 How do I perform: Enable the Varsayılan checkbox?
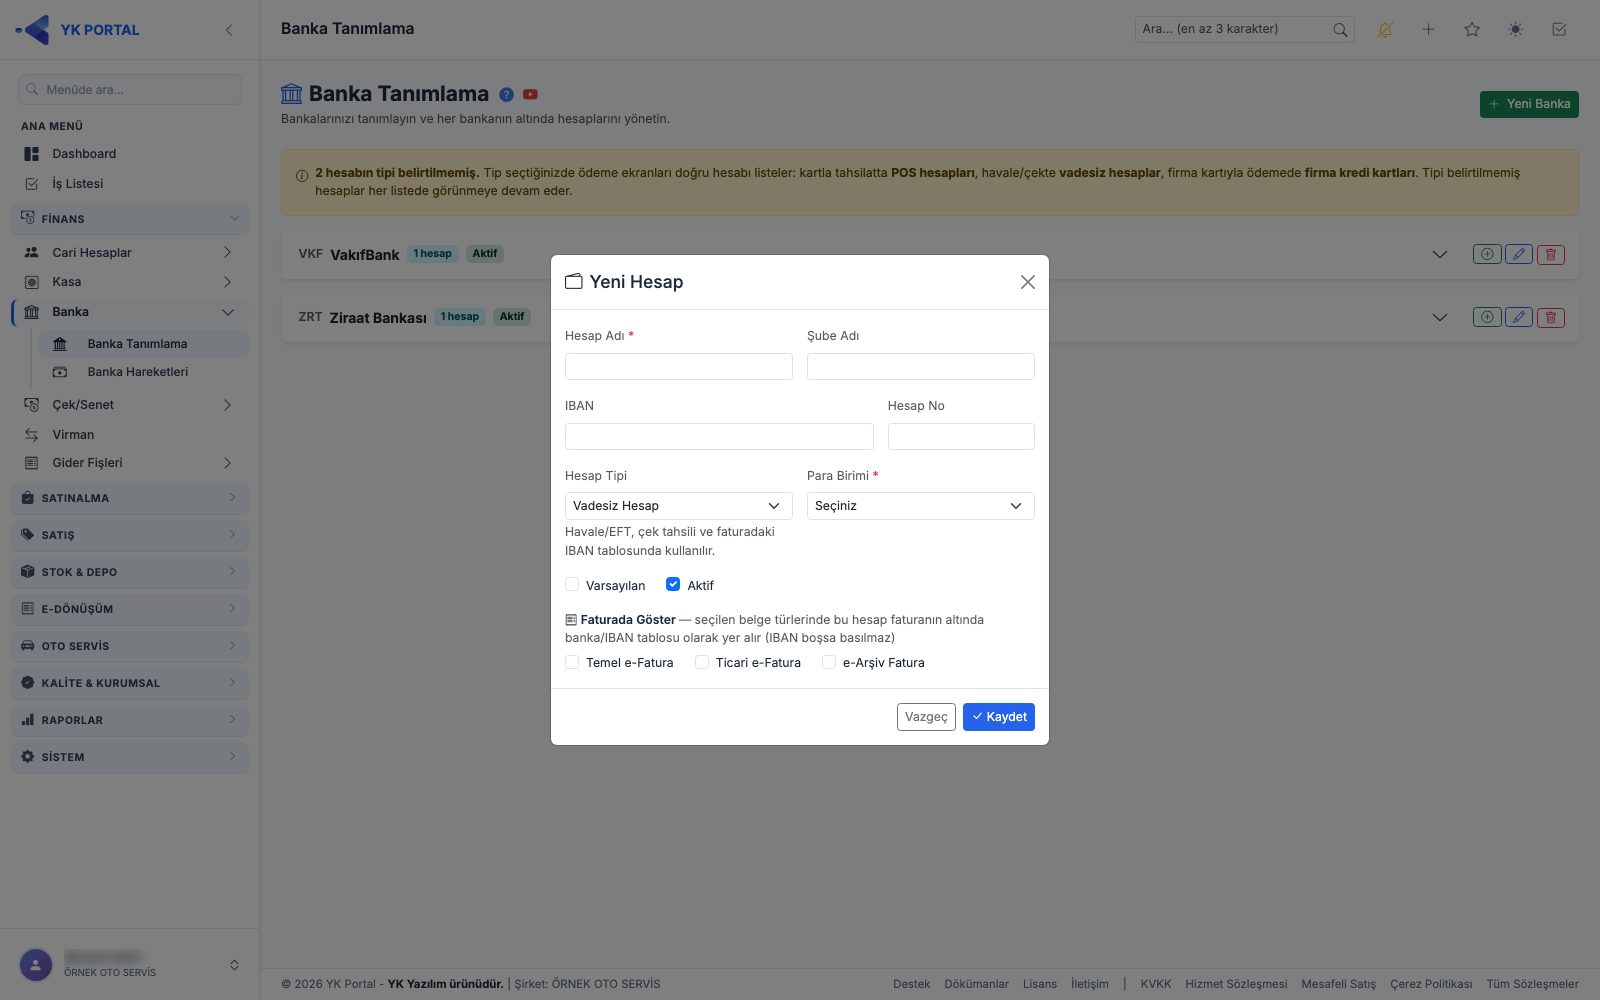click(572, 585)
